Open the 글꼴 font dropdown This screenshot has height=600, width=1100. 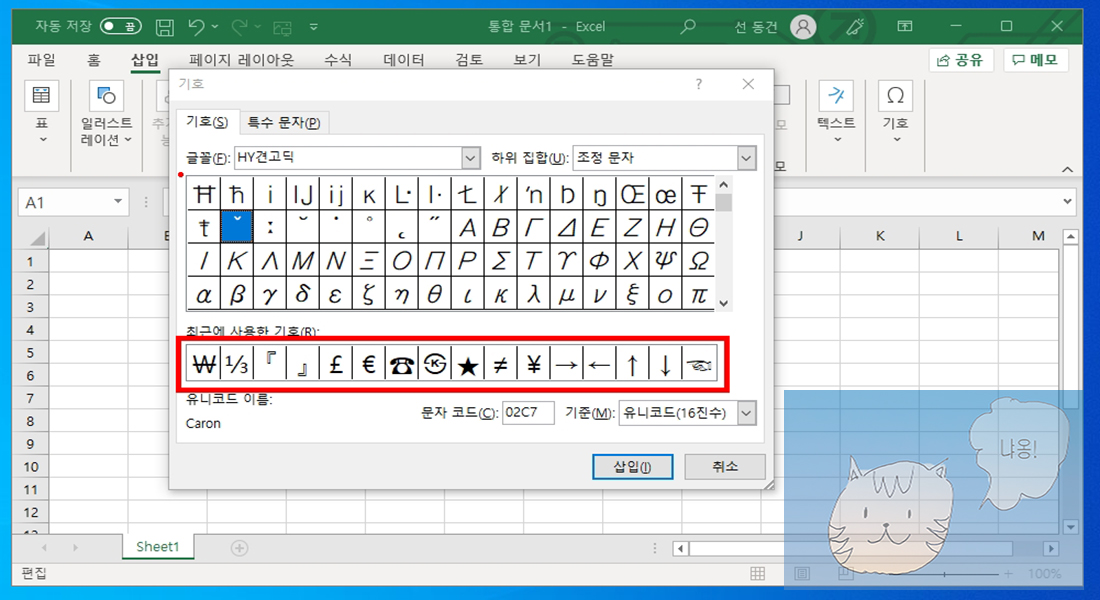tap(471, 158)
